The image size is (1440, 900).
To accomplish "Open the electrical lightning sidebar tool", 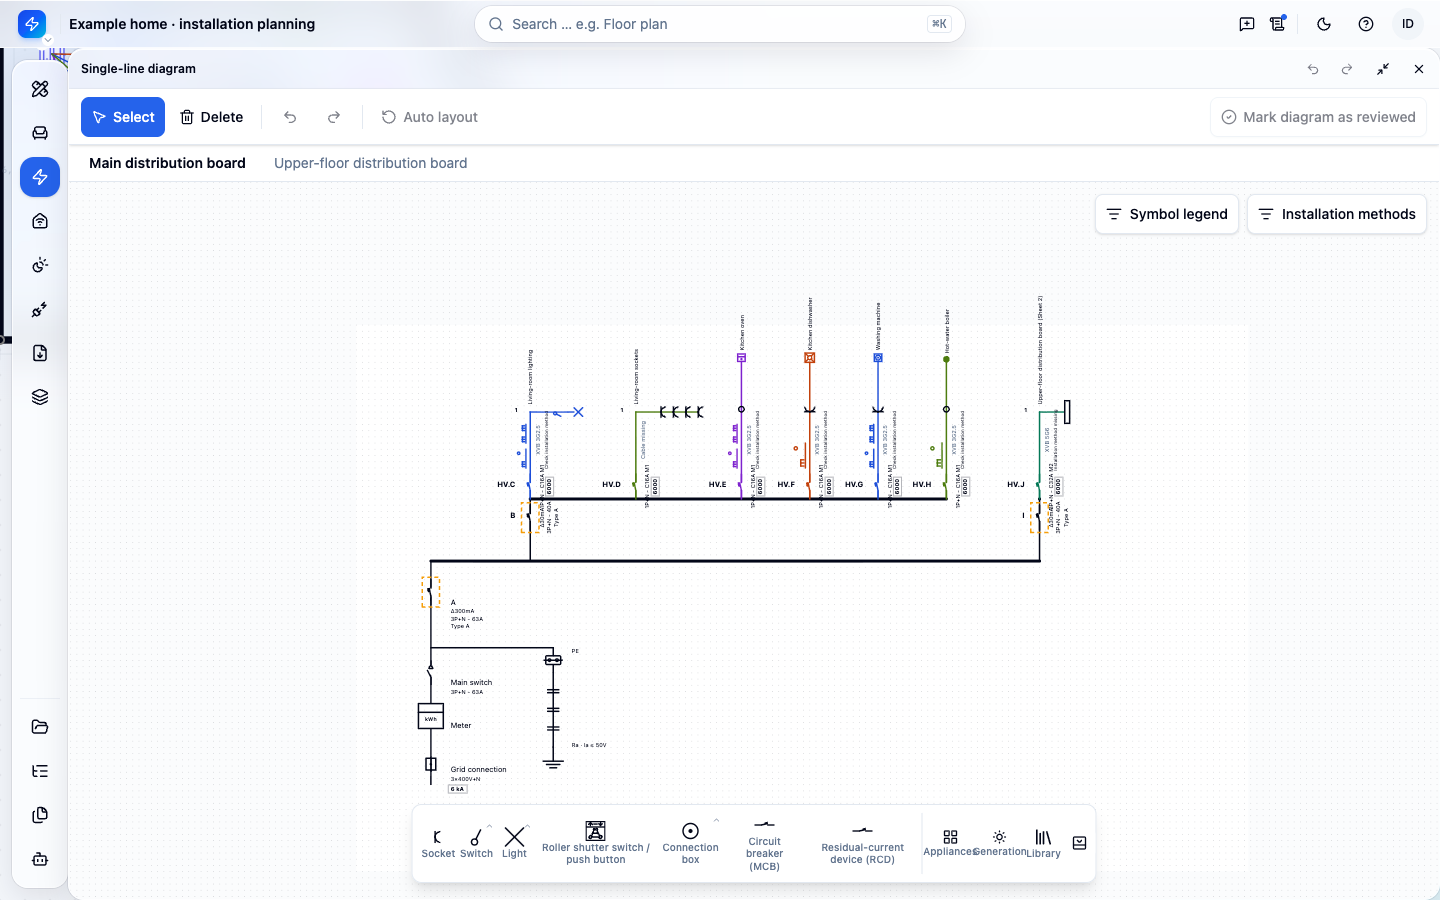I will [x=40, y=177].
